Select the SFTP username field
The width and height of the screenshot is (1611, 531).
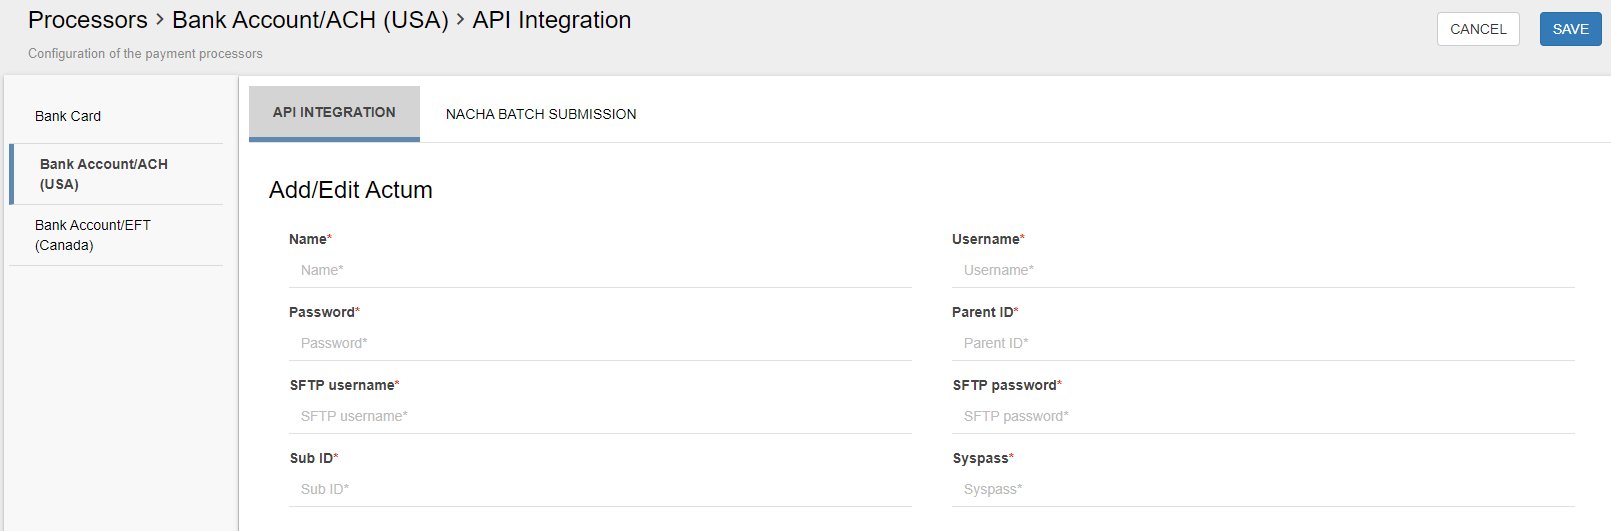click(x=600, y=416)
